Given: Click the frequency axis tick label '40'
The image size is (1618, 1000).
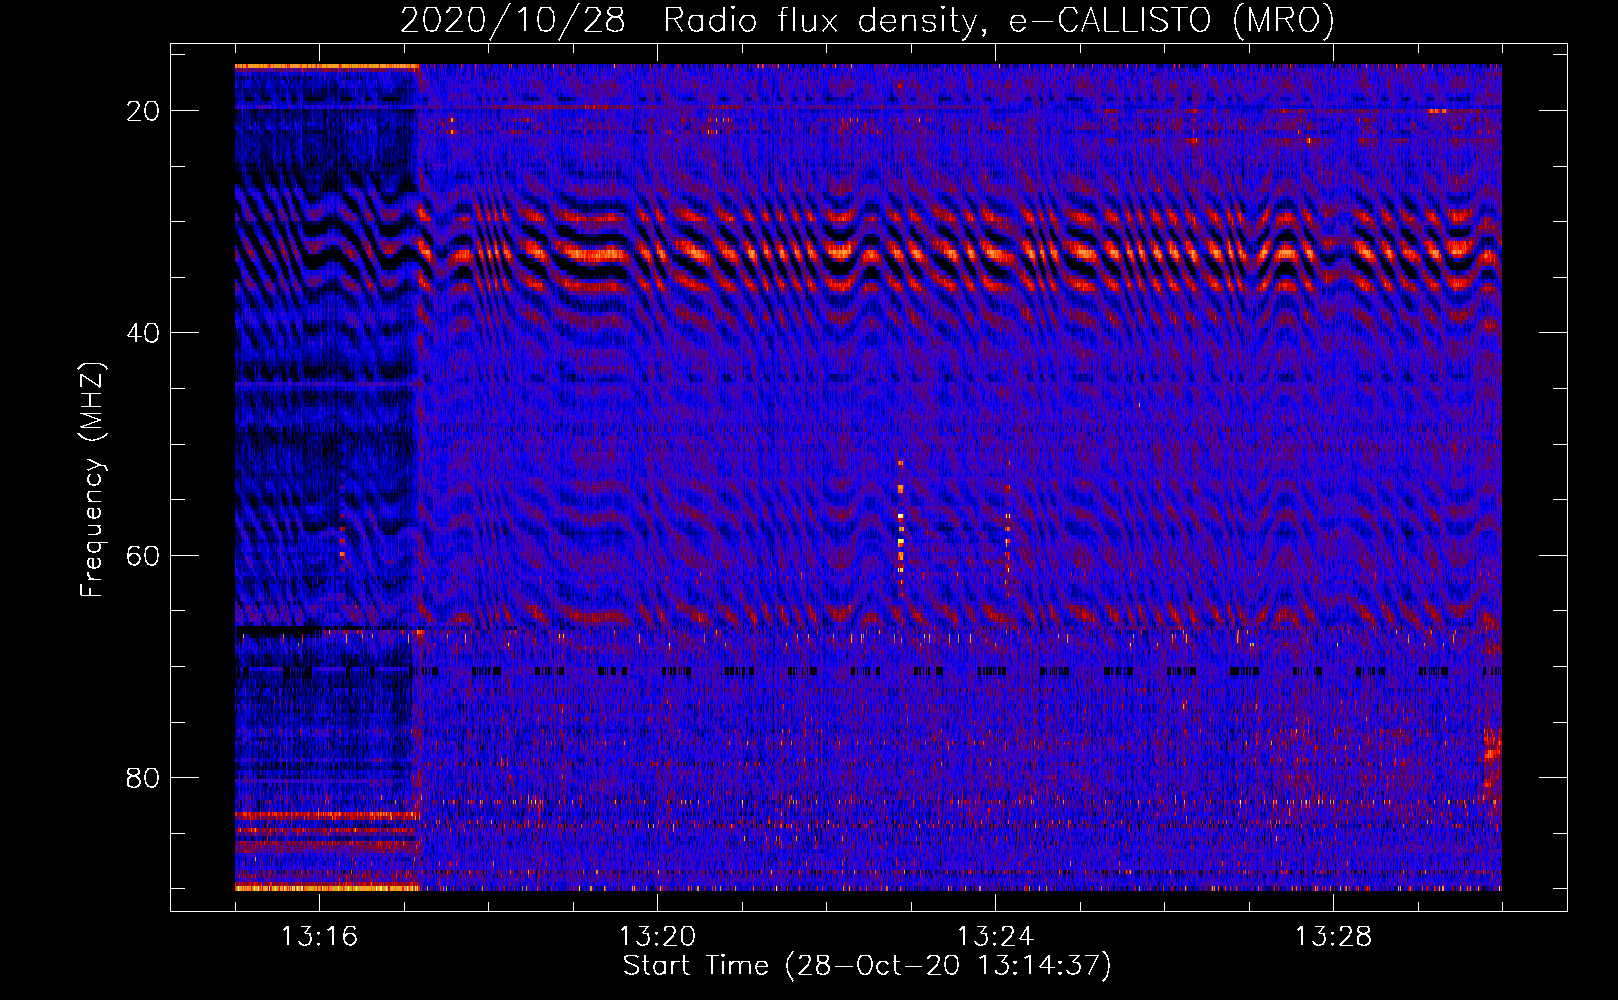Looking at the screenshot, I should [x=143, y=333].
